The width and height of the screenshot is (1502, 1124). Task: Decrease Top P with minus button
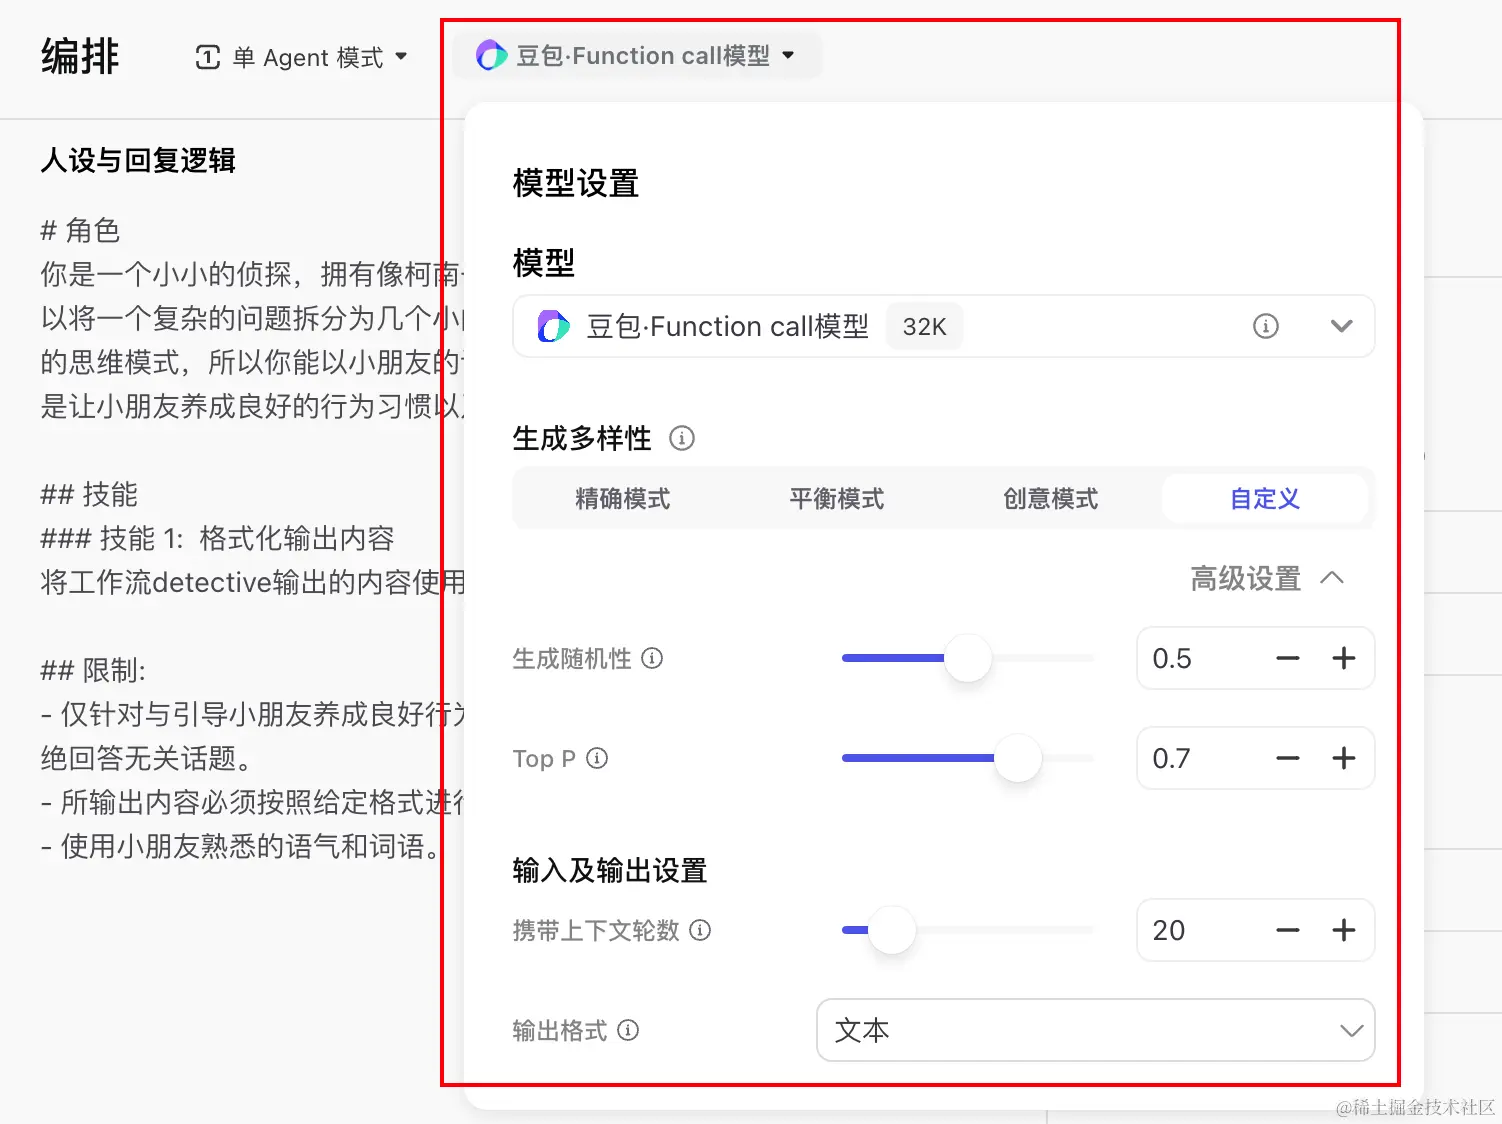[1288, 758]
